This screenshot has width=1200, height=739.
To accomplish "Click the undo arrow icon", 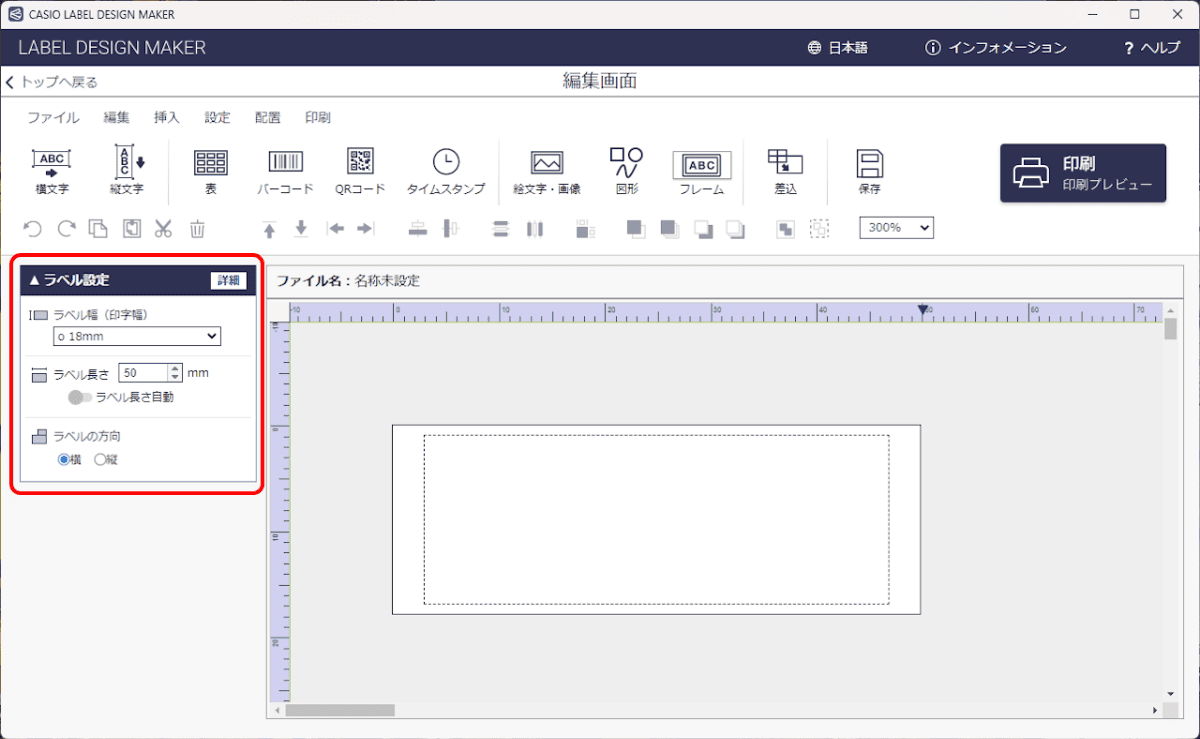I will 33,229.
